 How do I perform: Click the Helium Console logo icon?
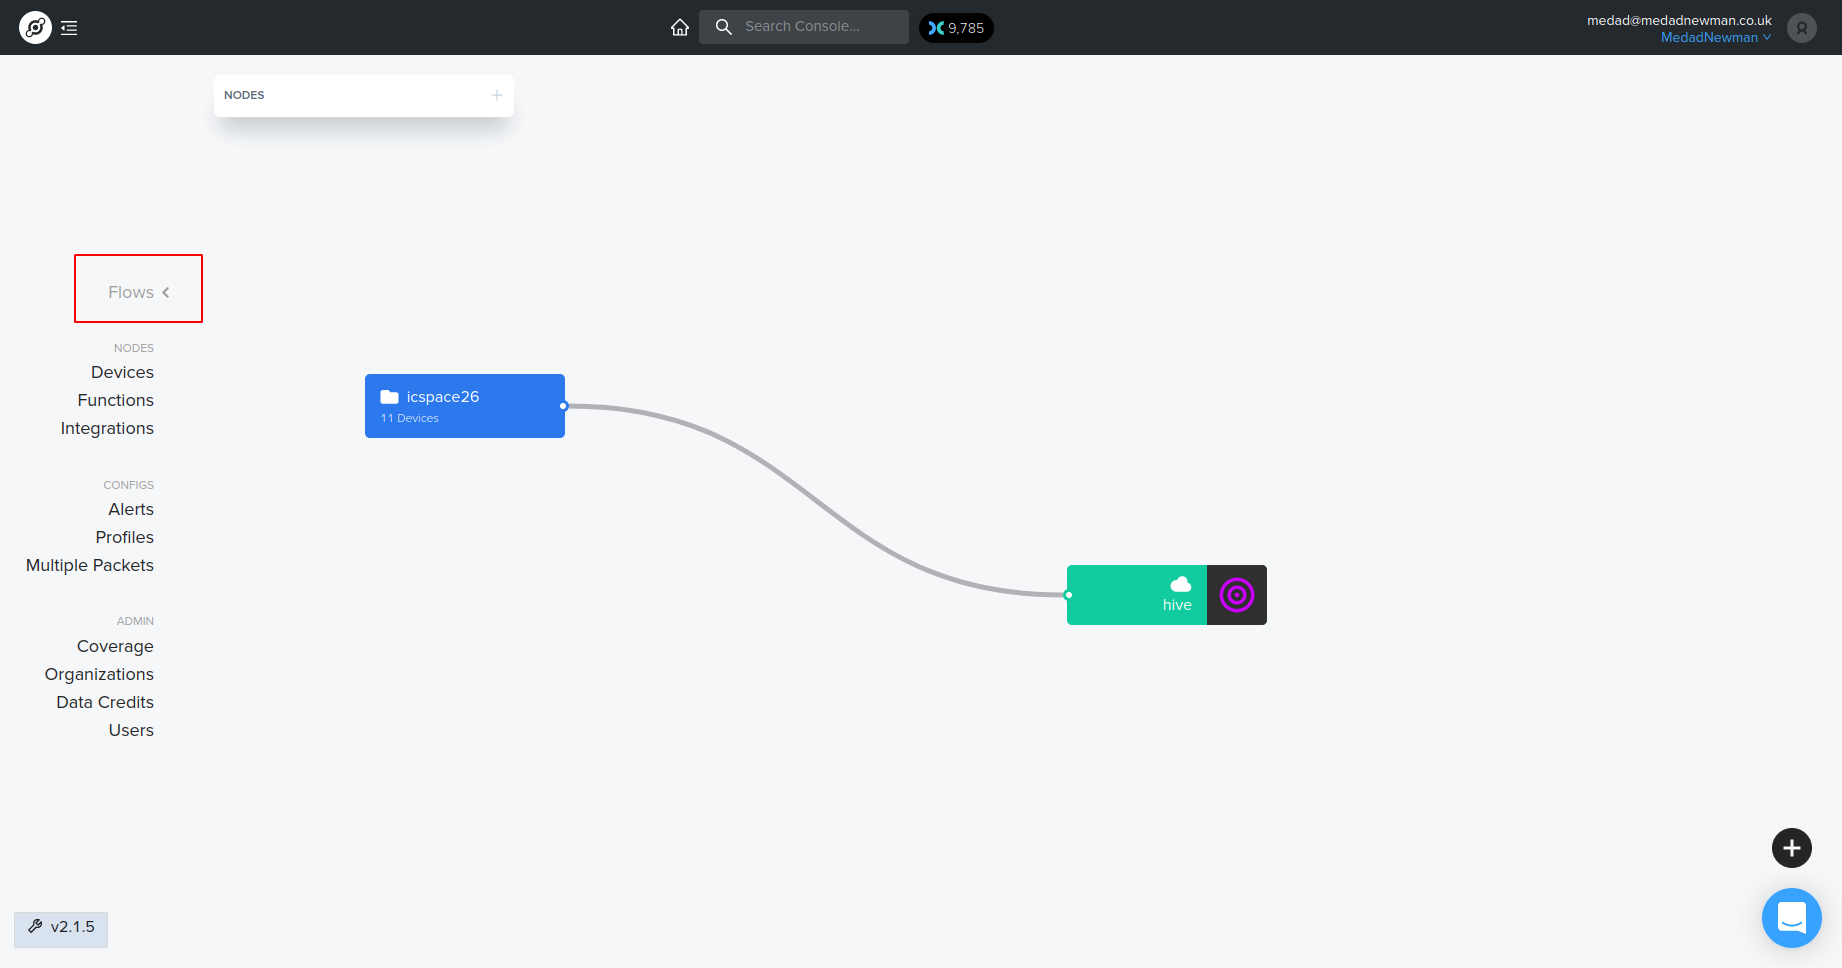35,27
